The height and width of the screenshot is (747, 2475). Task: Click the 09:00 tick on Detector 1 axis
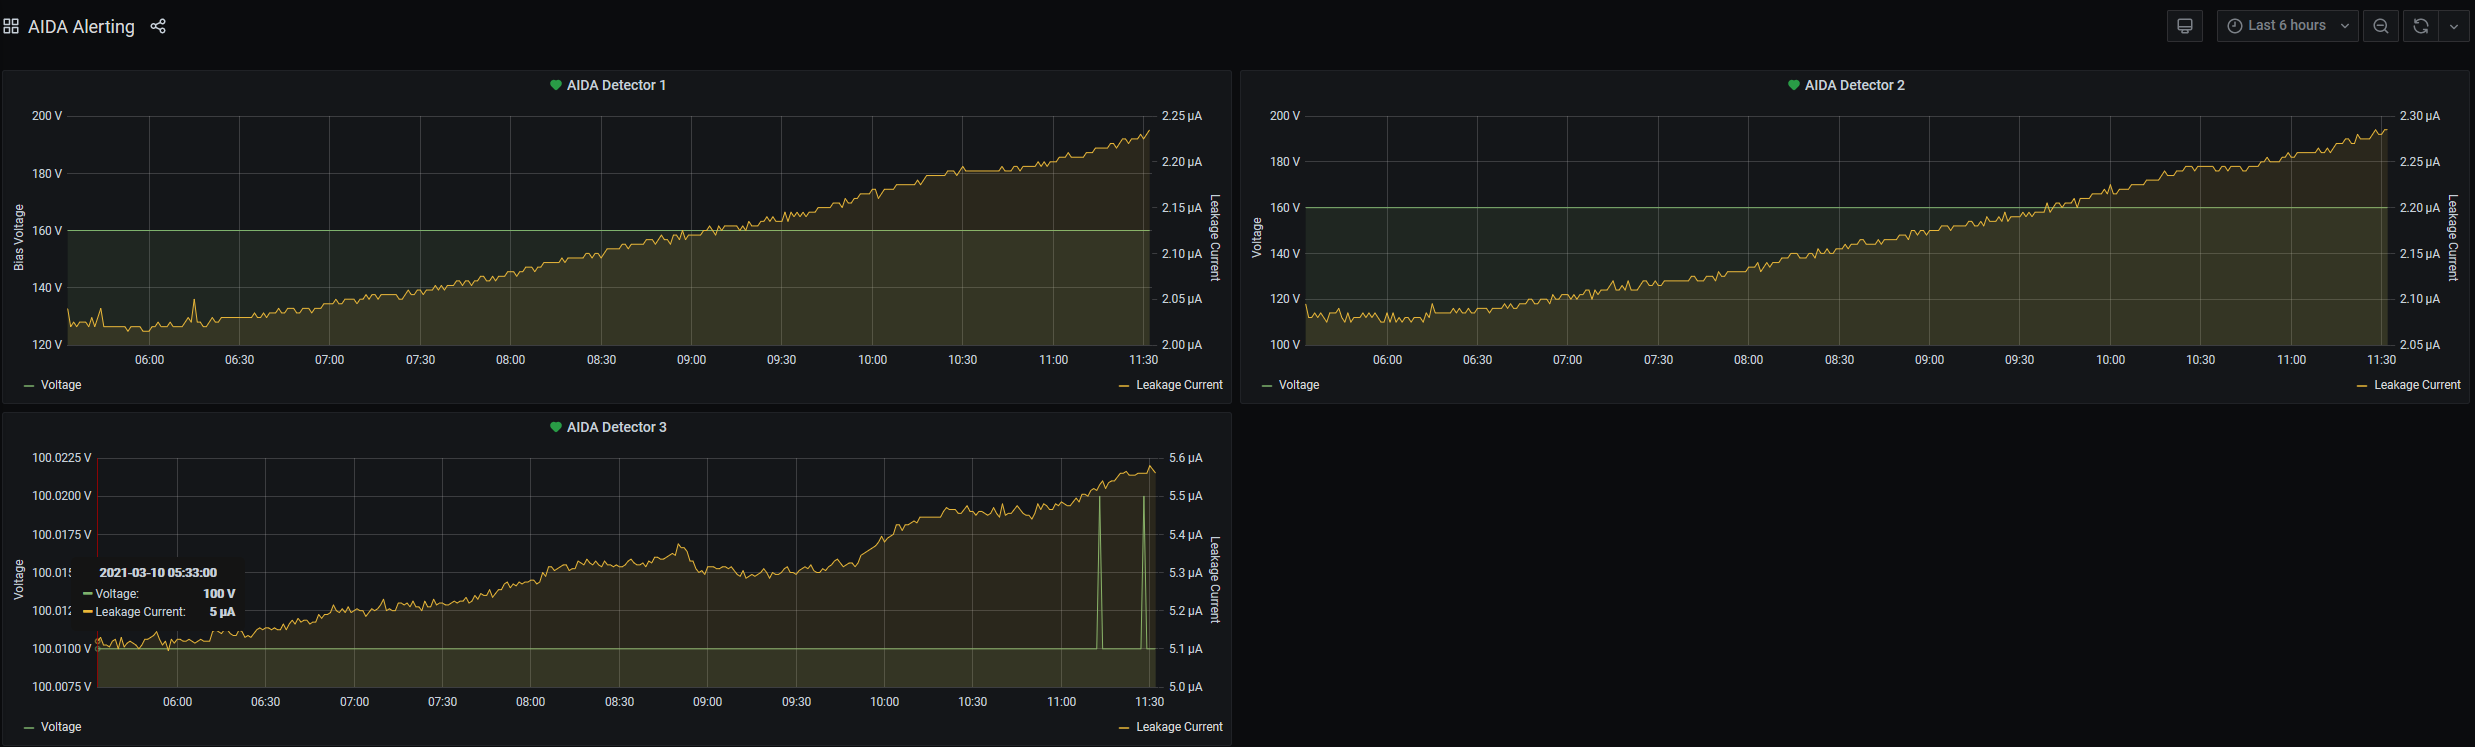(x=691, y=360)
